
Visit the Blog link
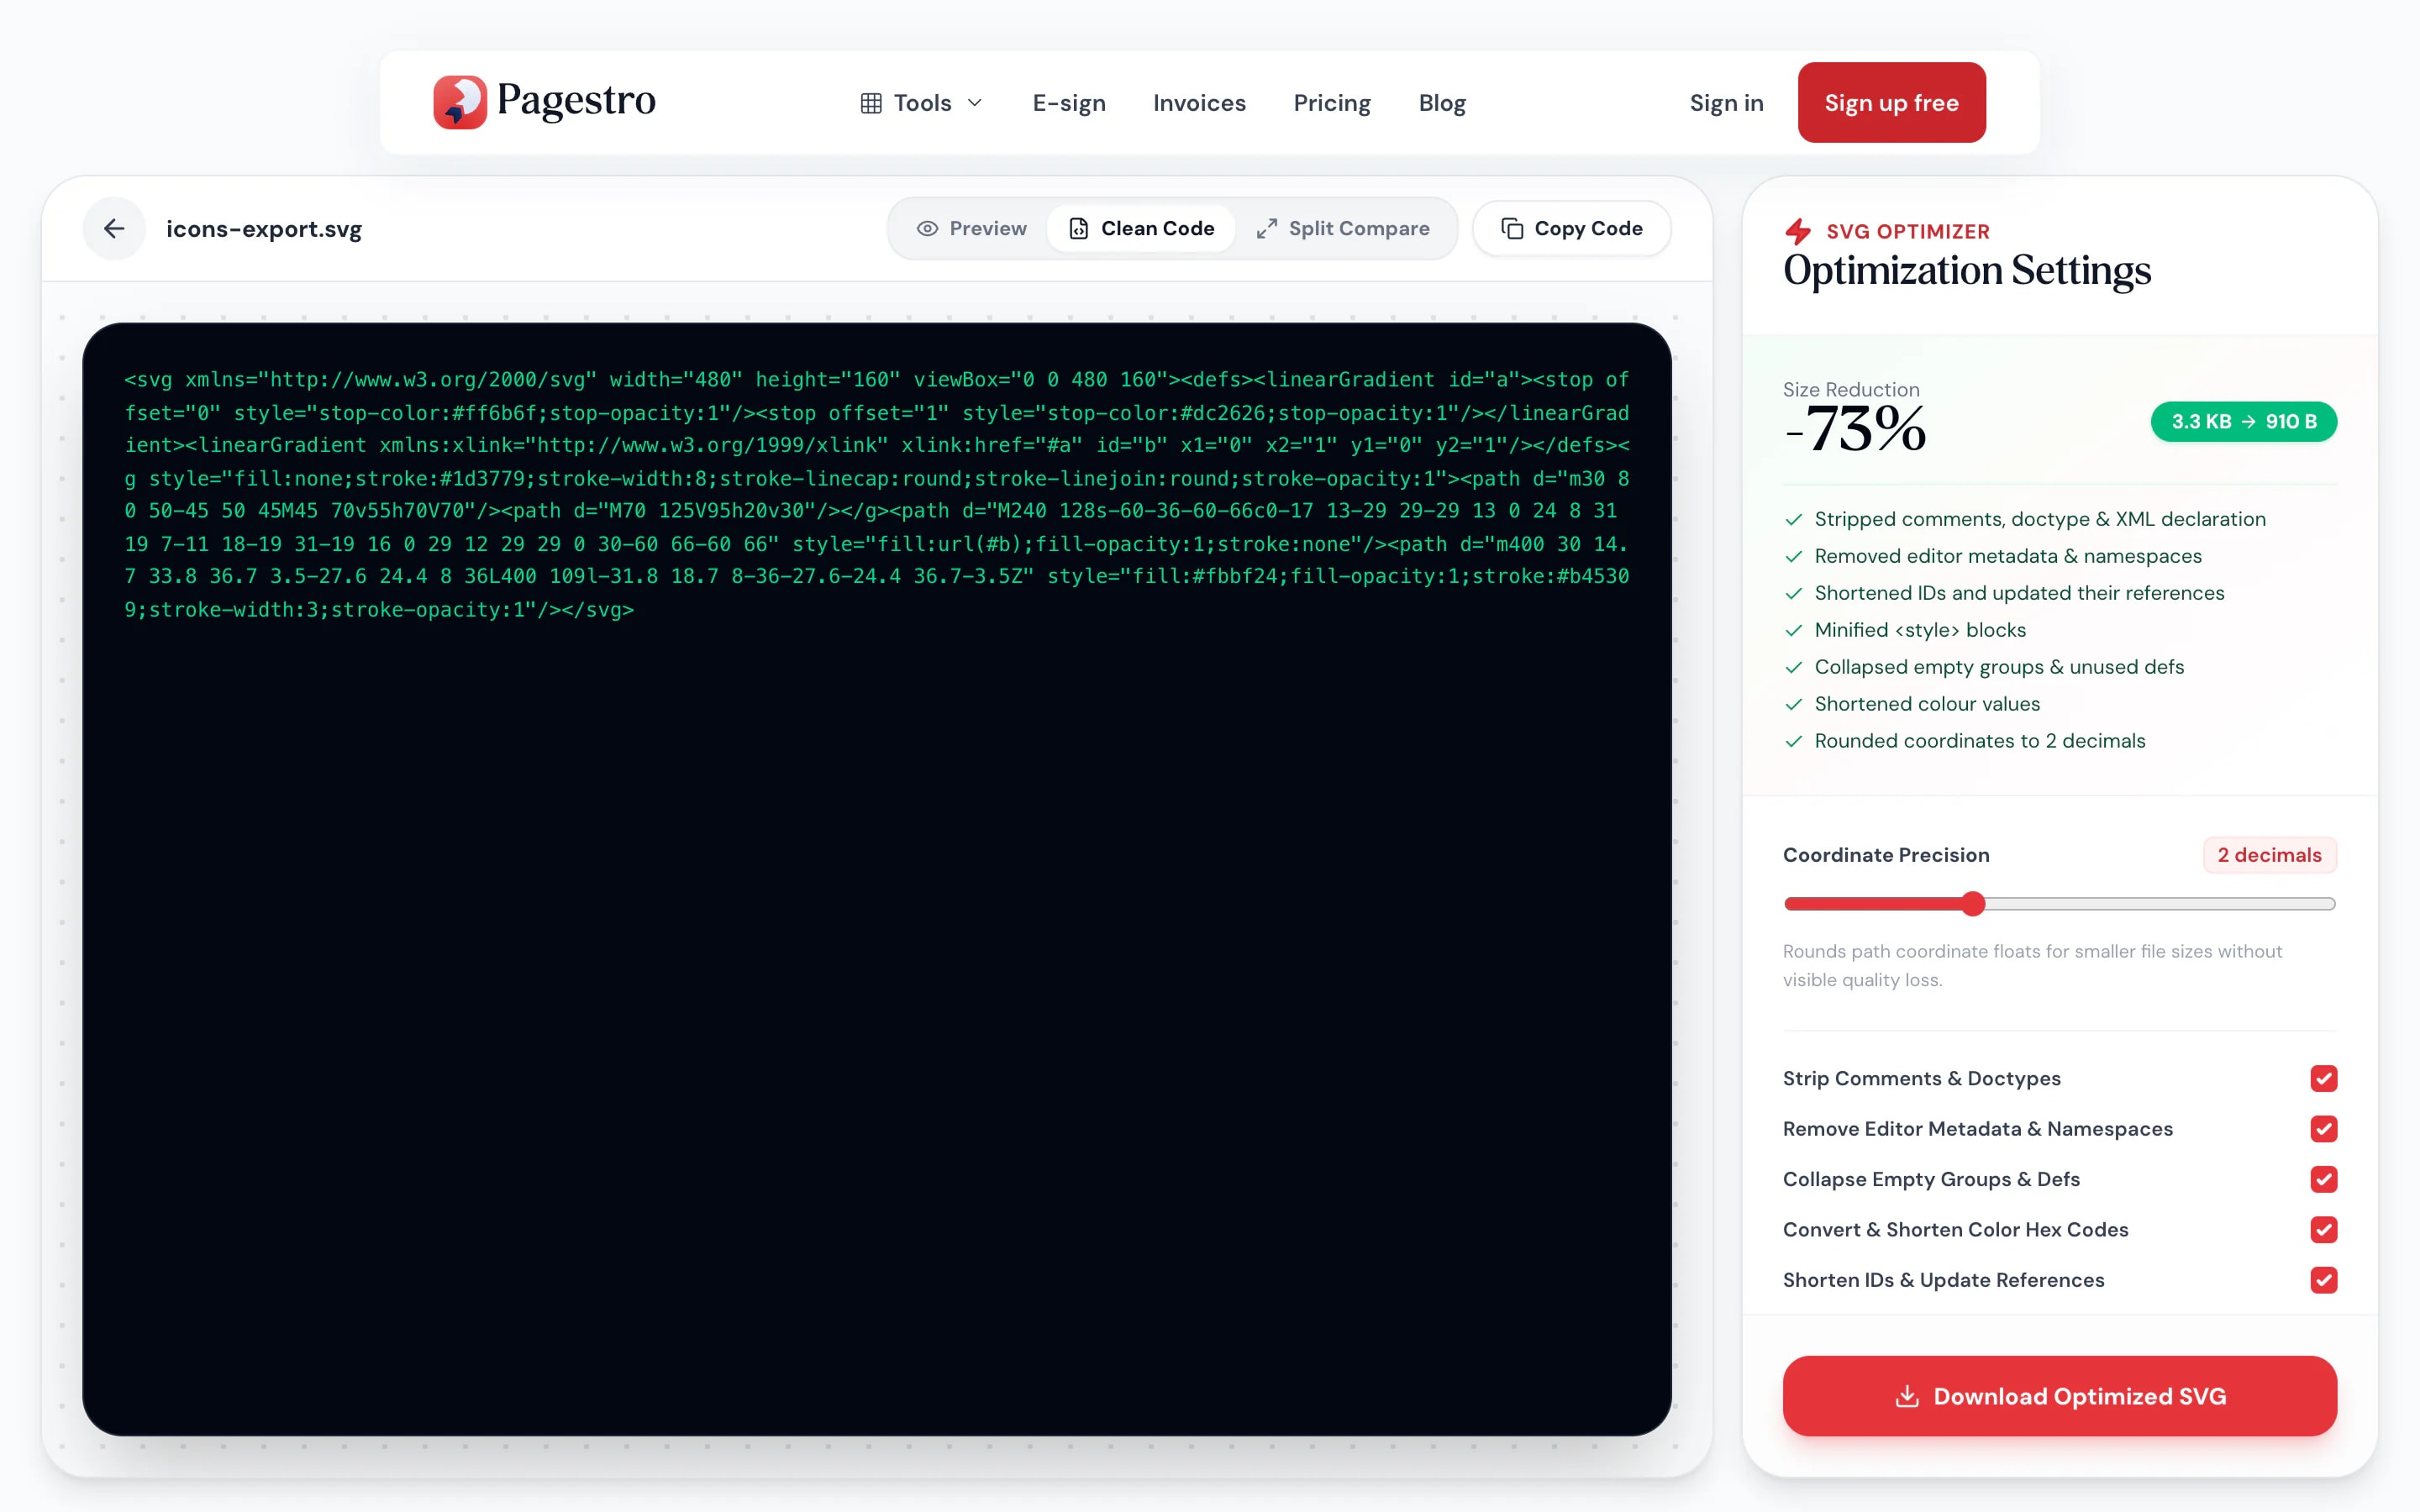point(1442,103)
